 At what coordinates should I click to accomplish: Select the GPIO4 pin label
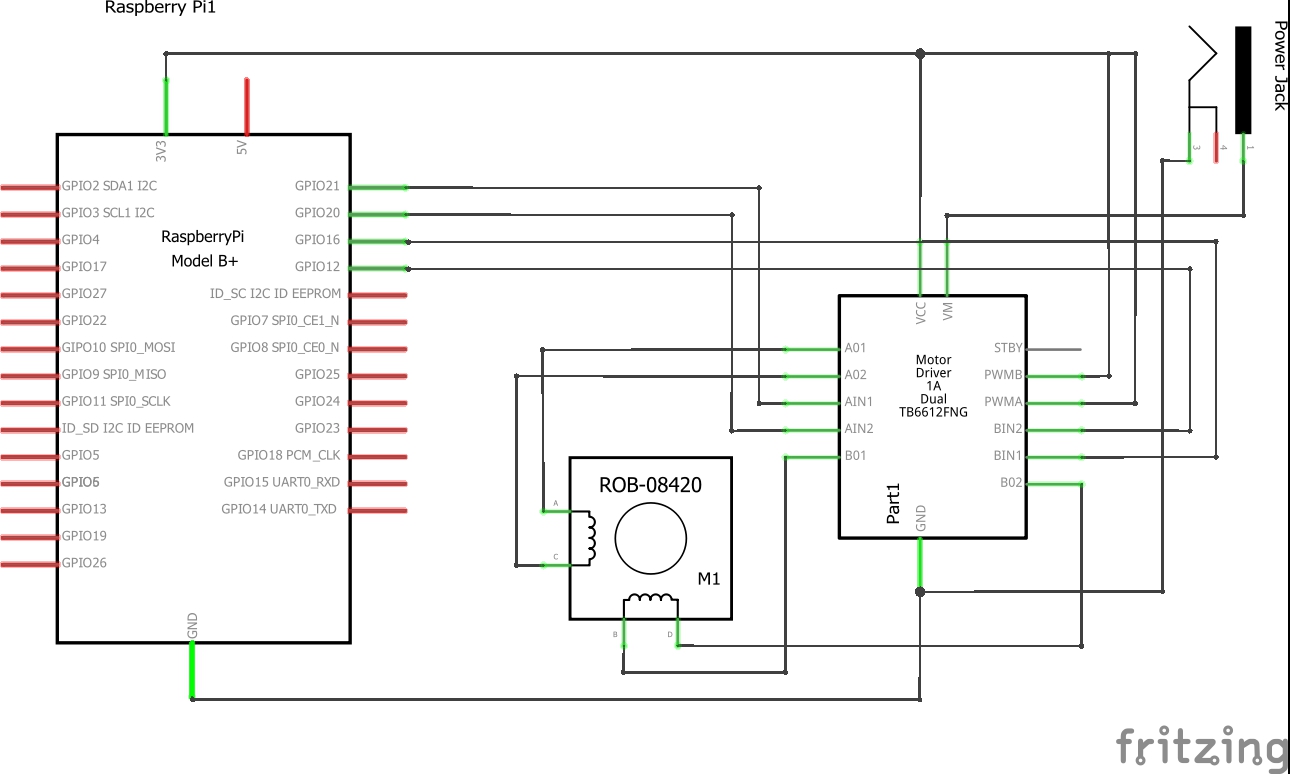[x=81, y=240]
